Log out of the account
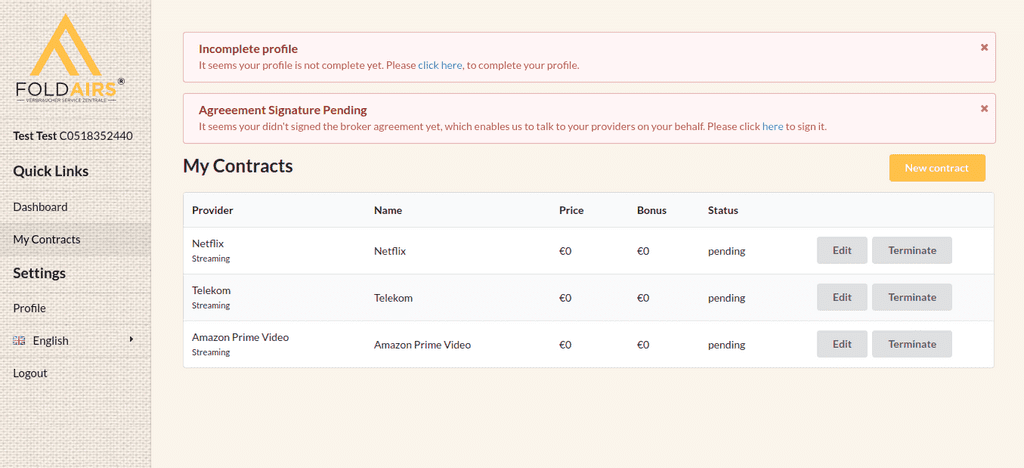 (30, 373)
